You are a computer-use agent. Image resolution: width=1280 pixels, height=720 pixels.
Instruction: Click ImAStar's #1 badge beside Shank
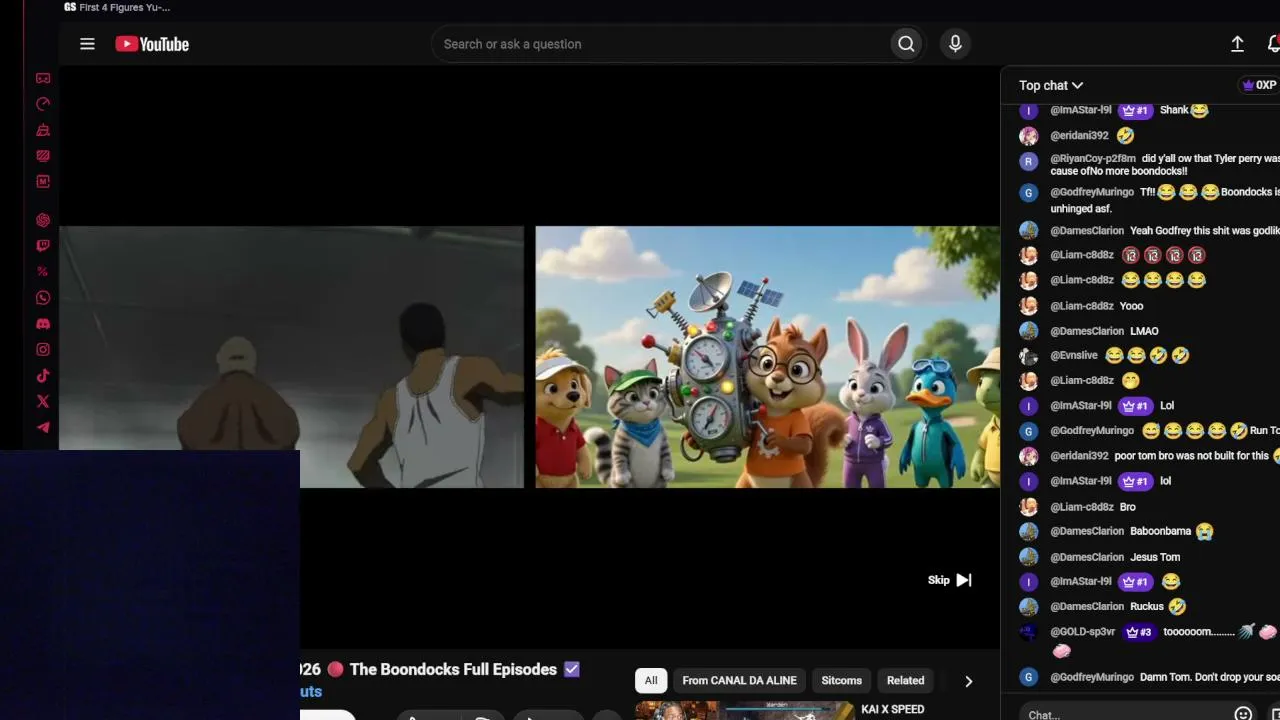point(1134,110)
